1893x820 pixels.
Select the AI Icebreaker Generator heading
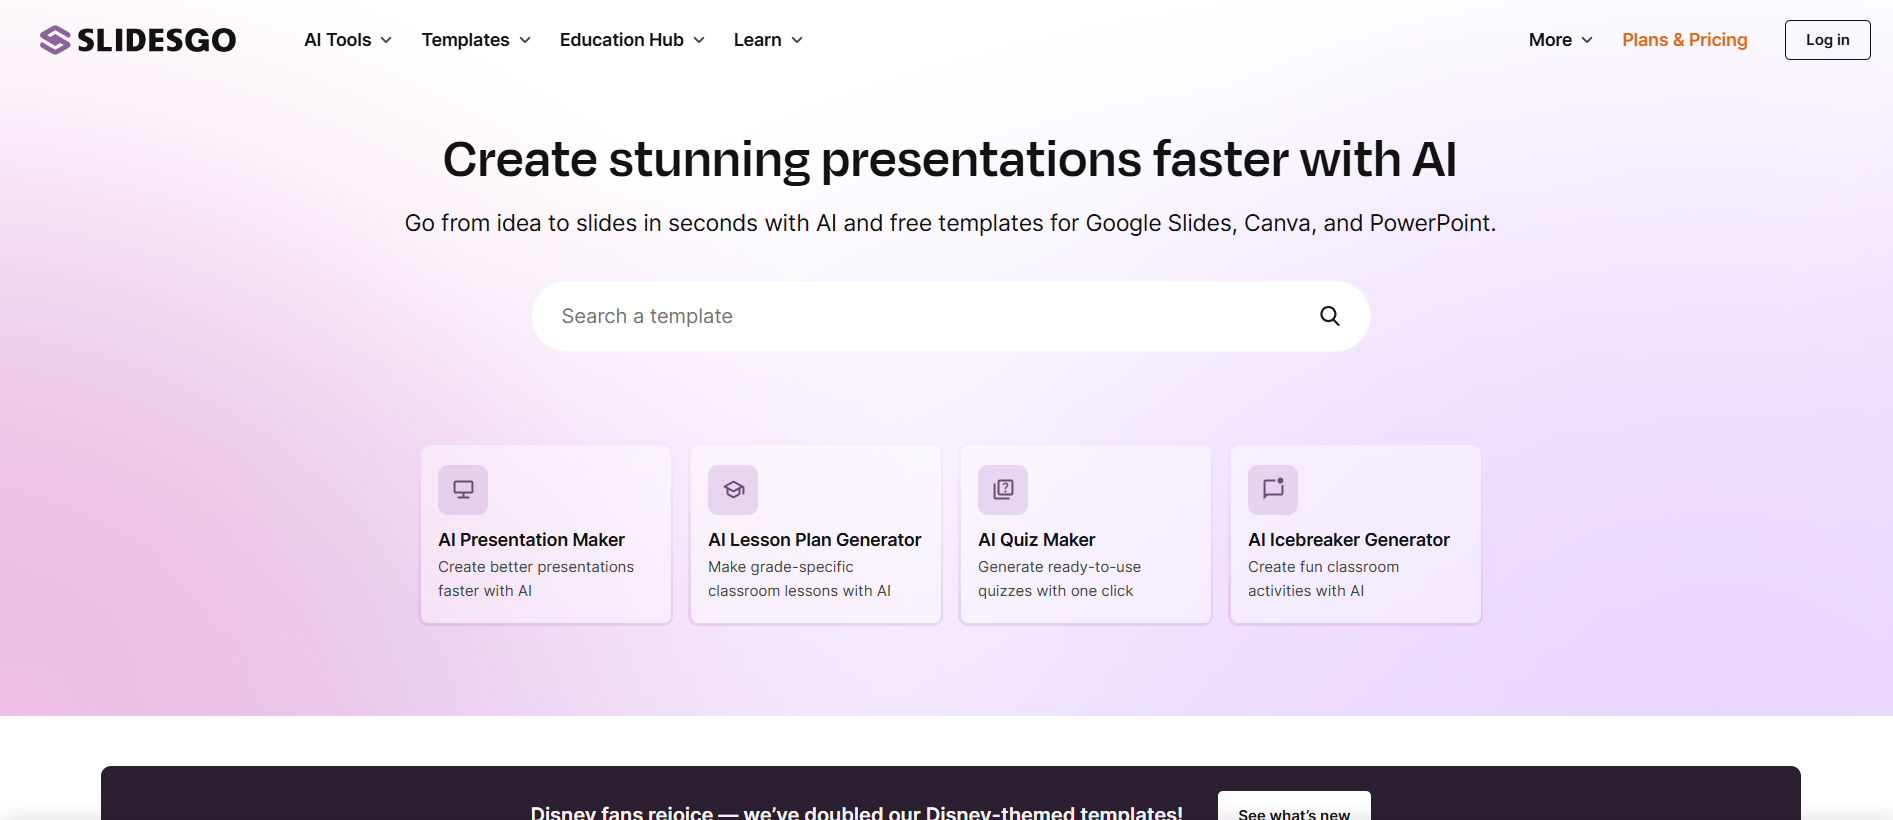[1348, 540]
